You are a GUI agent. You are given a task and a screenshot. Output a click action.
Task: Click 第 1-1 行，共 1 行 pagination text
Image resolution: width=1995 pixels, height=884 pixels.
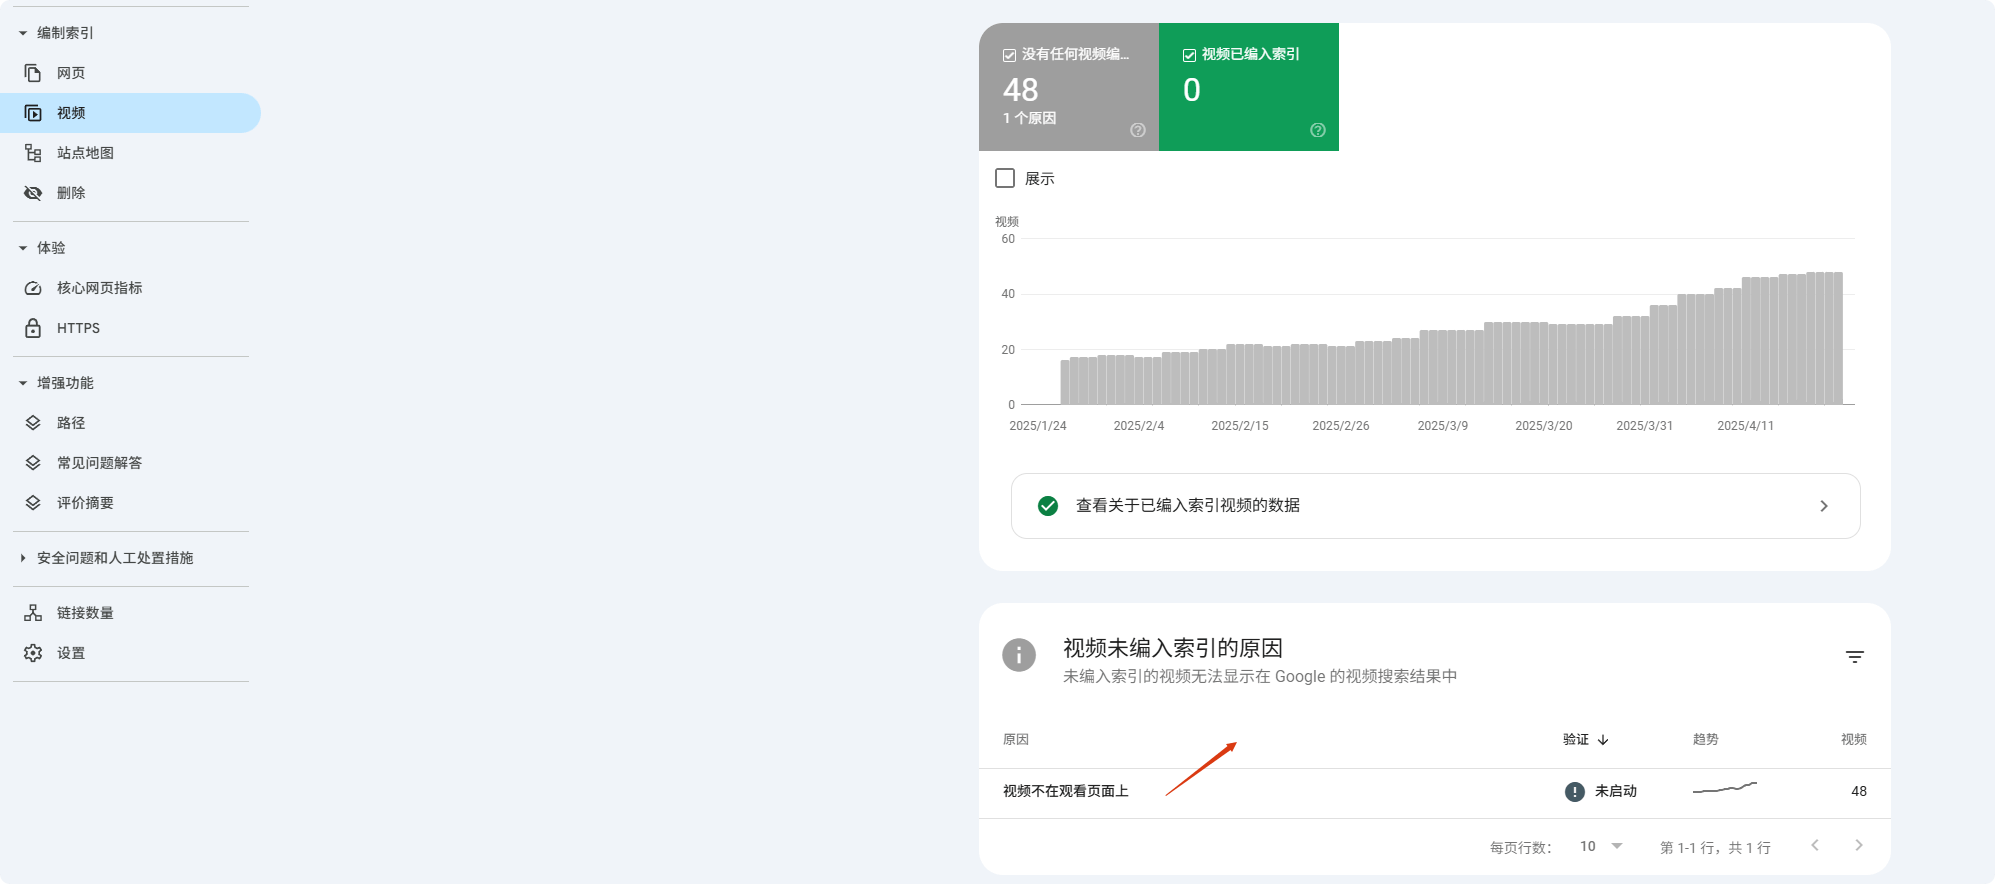coord(1715,847)
